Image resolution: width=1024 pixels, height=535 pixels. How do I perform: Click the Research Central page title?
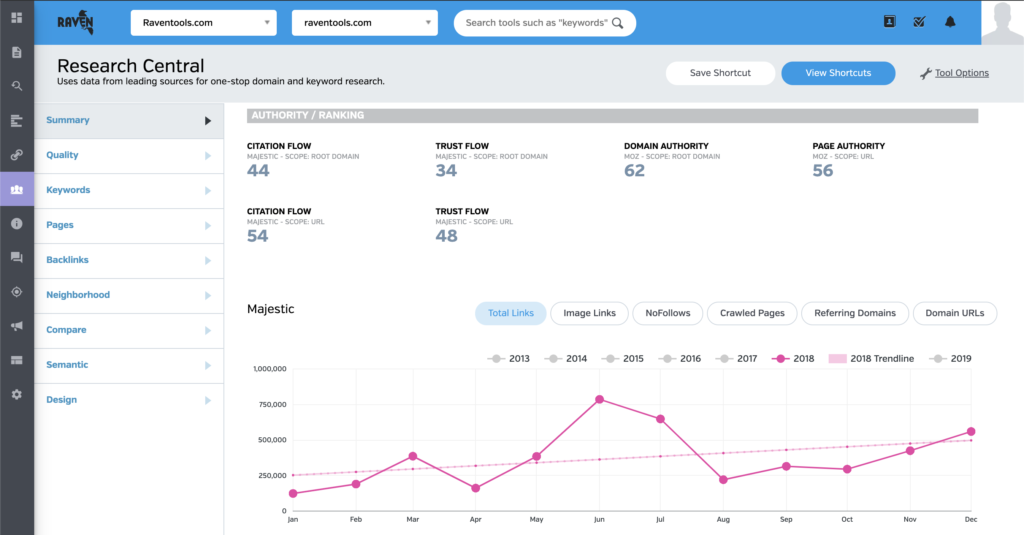[131, 66]
